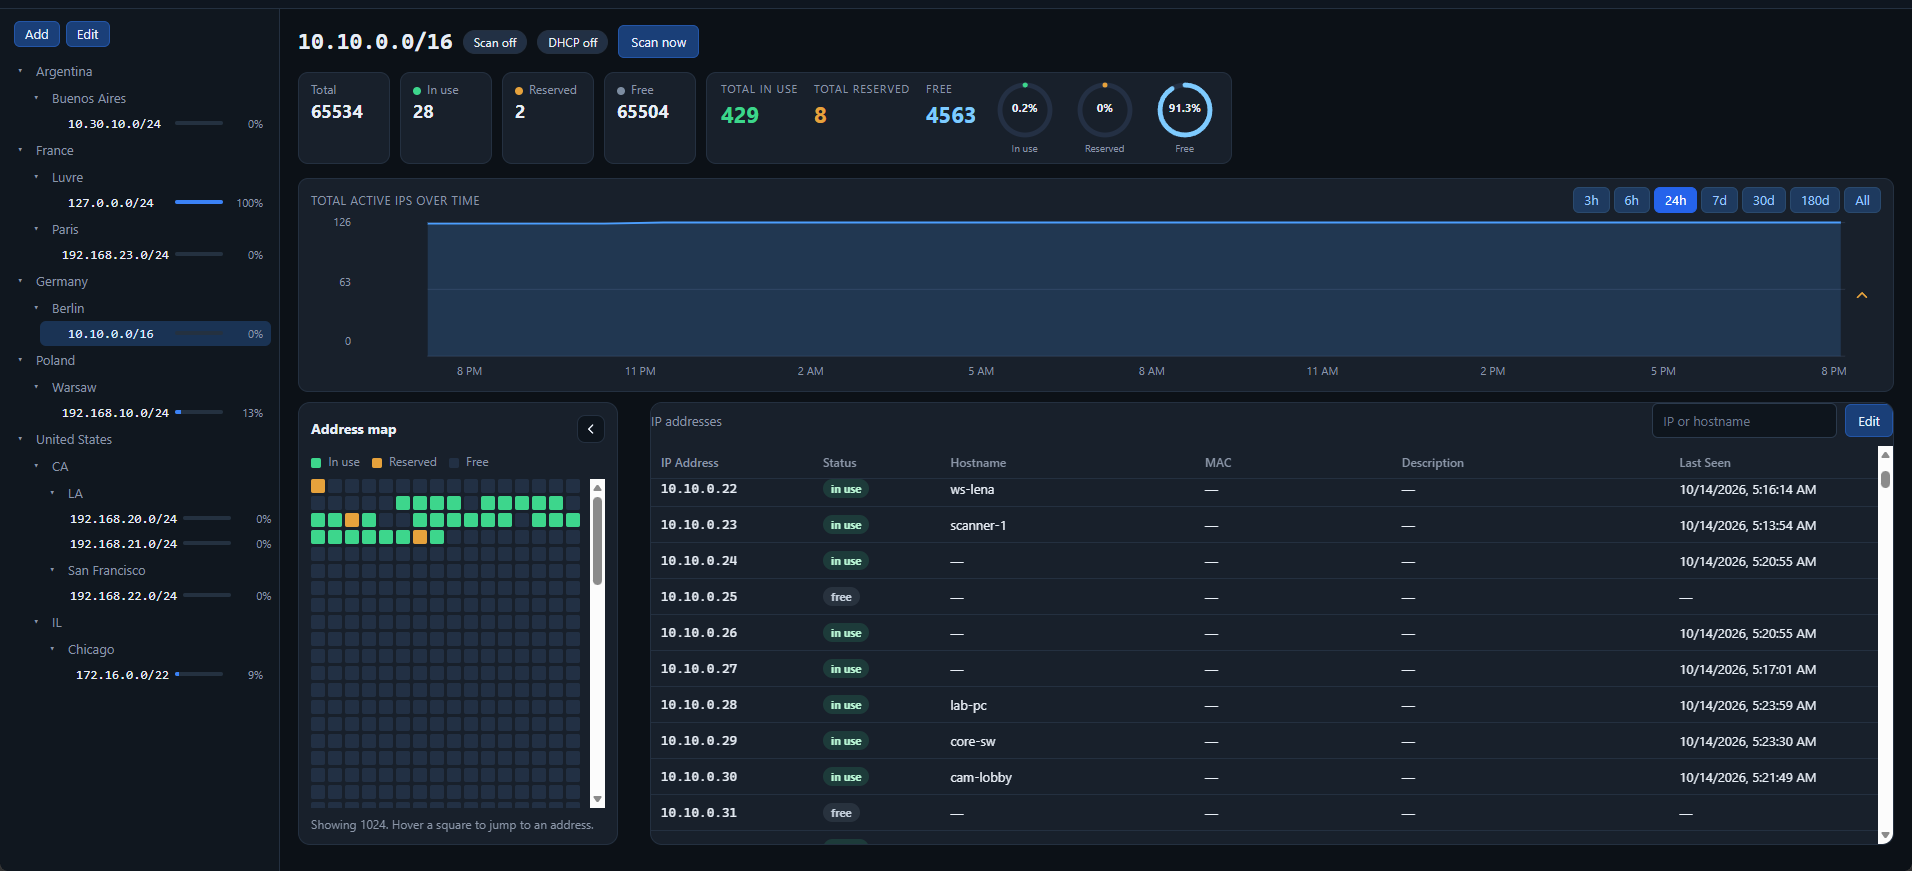The width and height of the screenshot is (1912, 871).
Task: Select subnet 192.168.23.0/24 under Paris
Action: point(115,255)
